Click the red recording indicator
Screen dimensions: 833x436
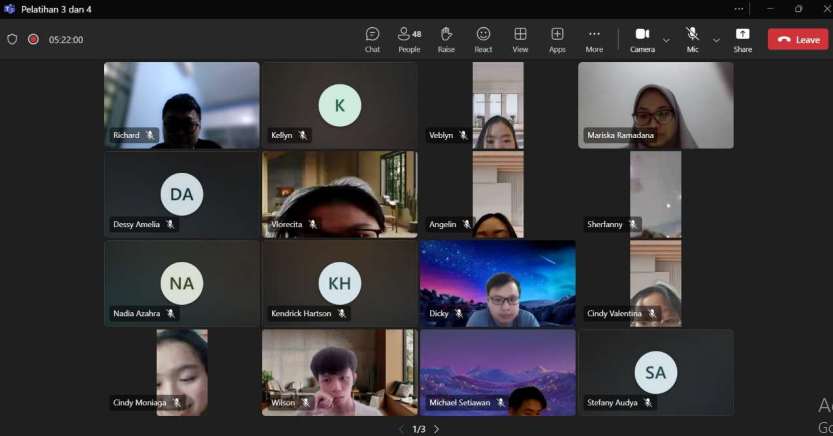[33, 40]
